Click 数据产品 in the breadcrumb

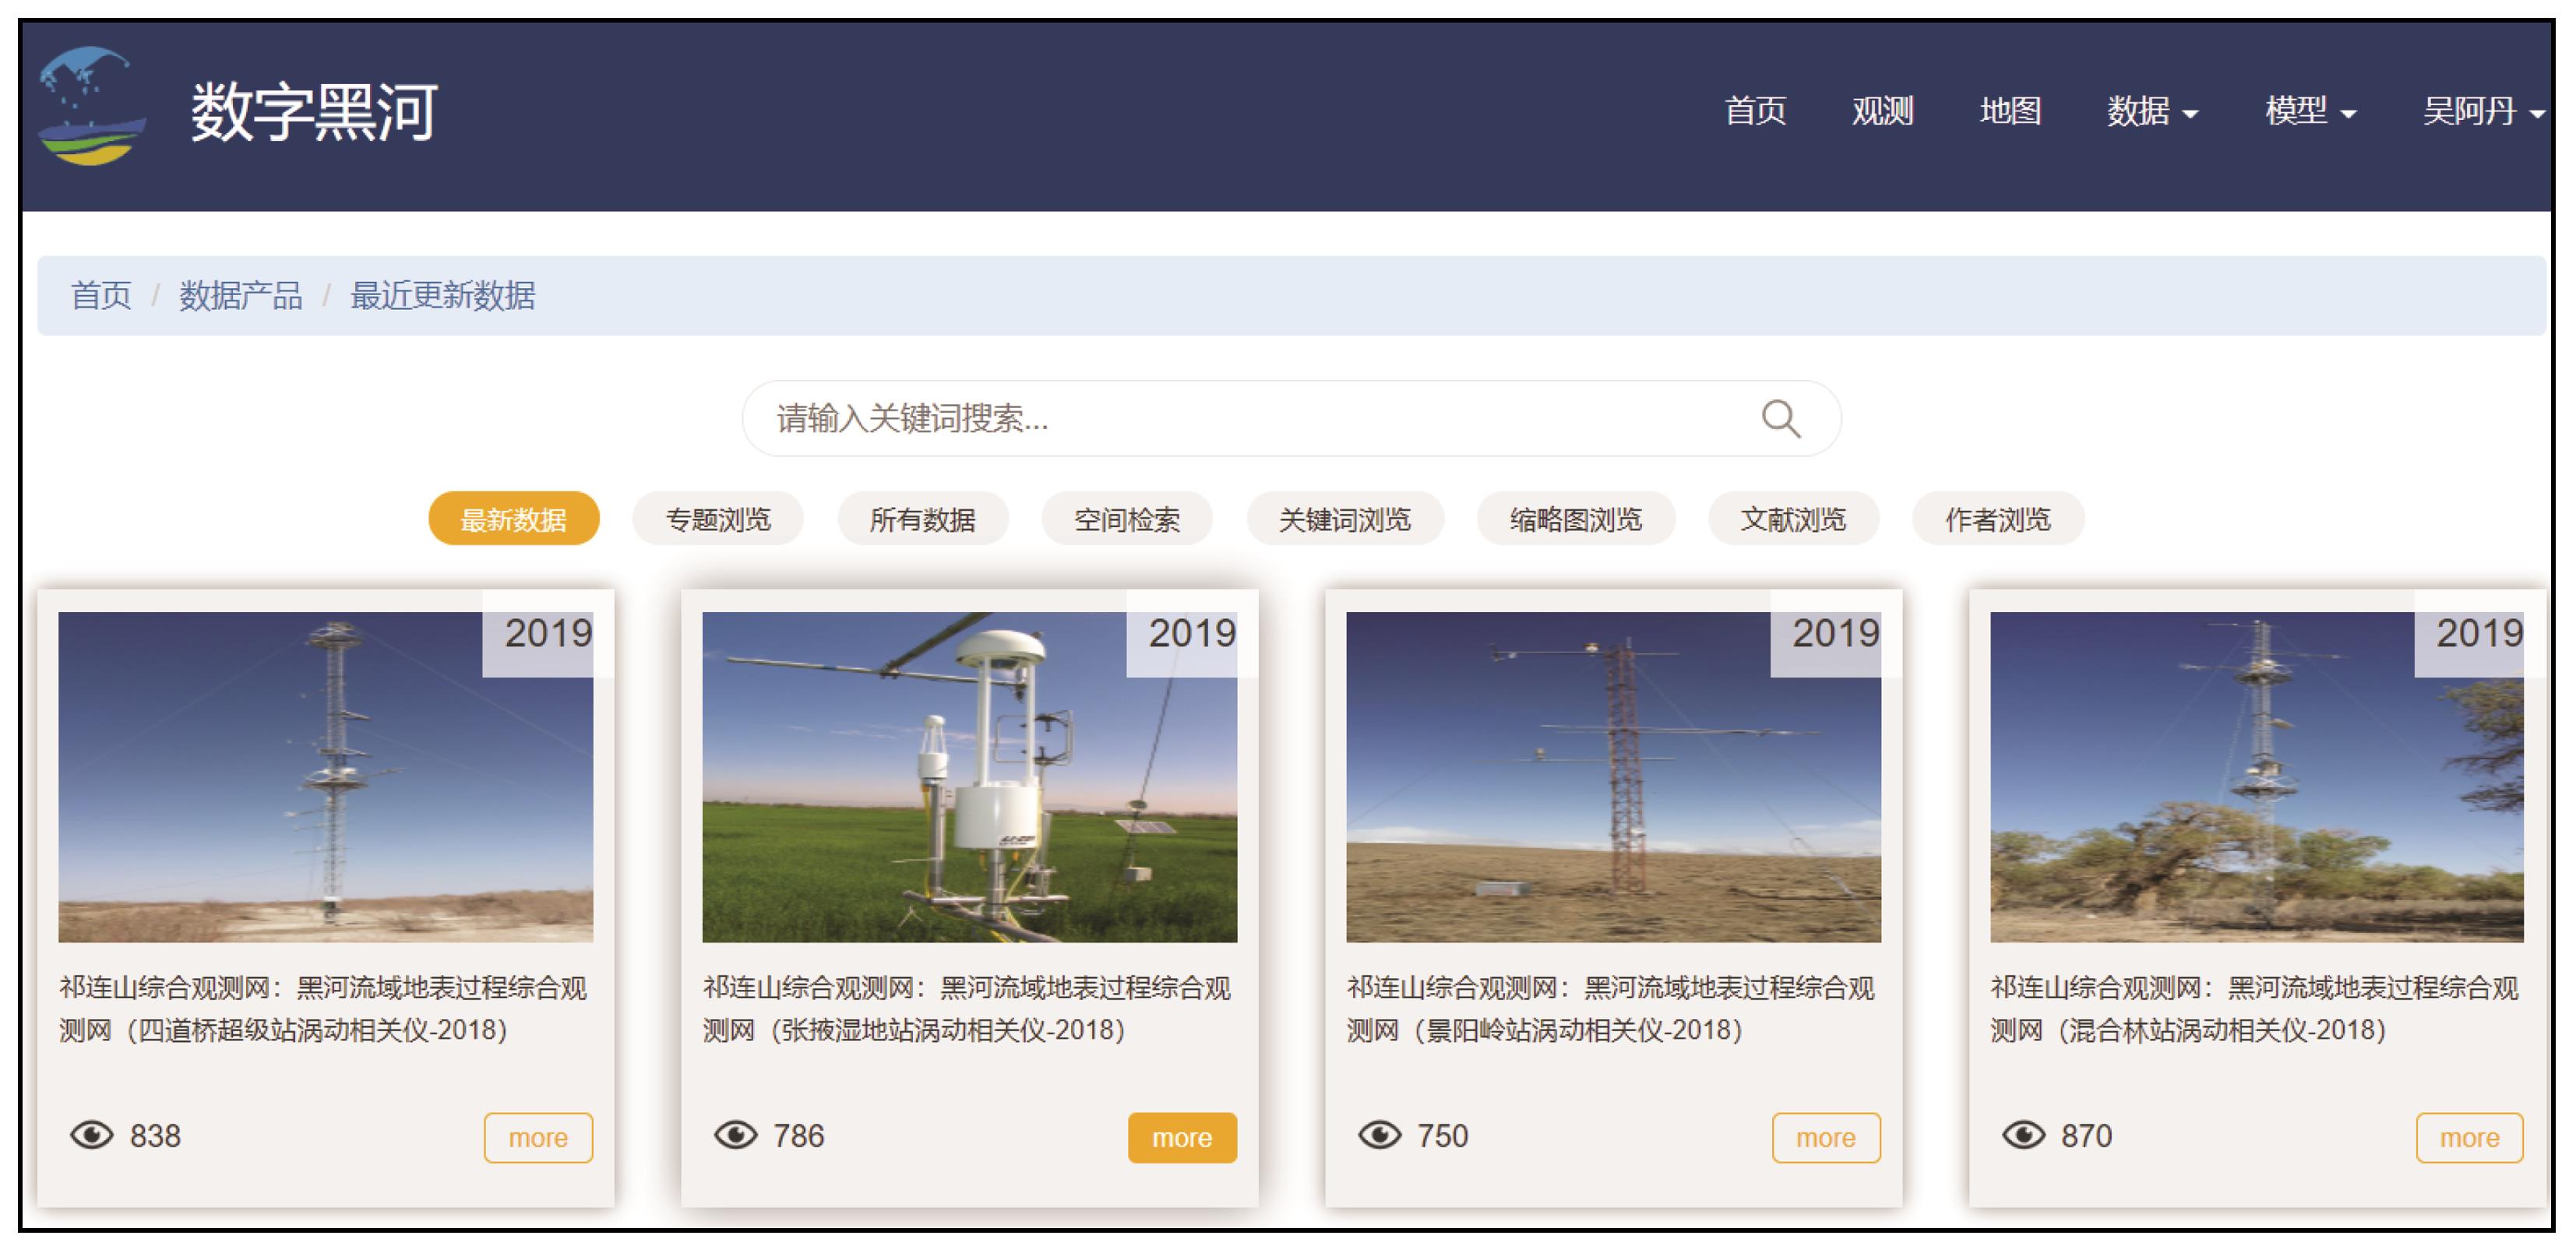tap(241, 296)
